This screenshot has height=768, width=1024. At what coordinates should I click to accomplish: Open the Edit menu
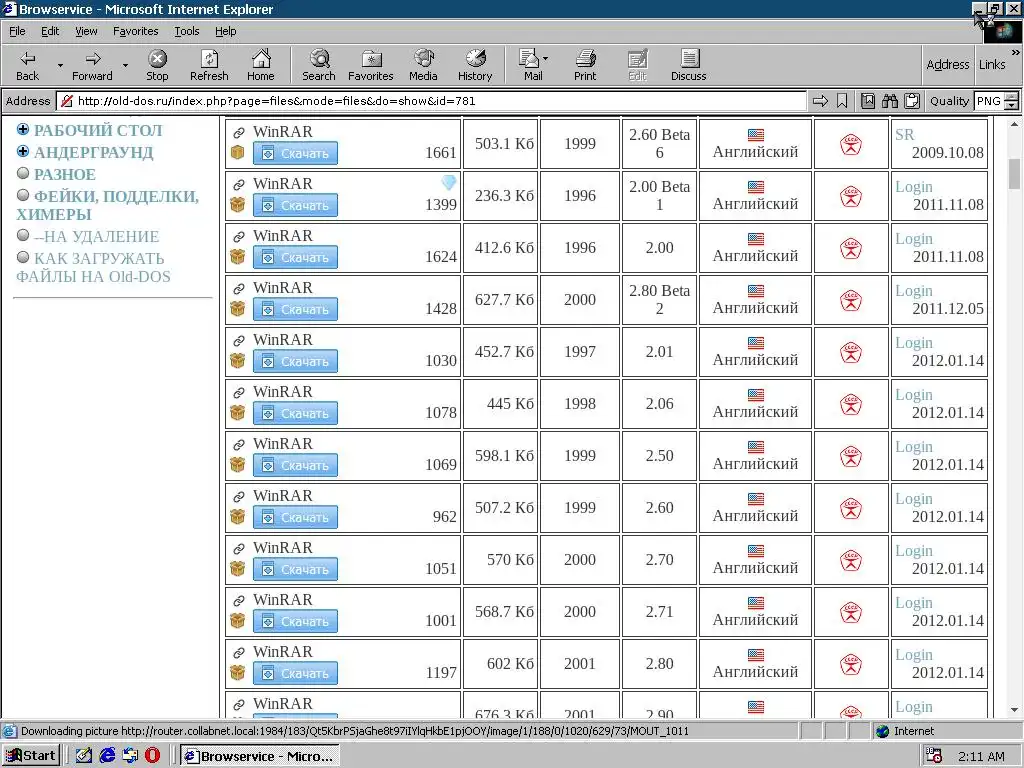(x=50, y=31)
